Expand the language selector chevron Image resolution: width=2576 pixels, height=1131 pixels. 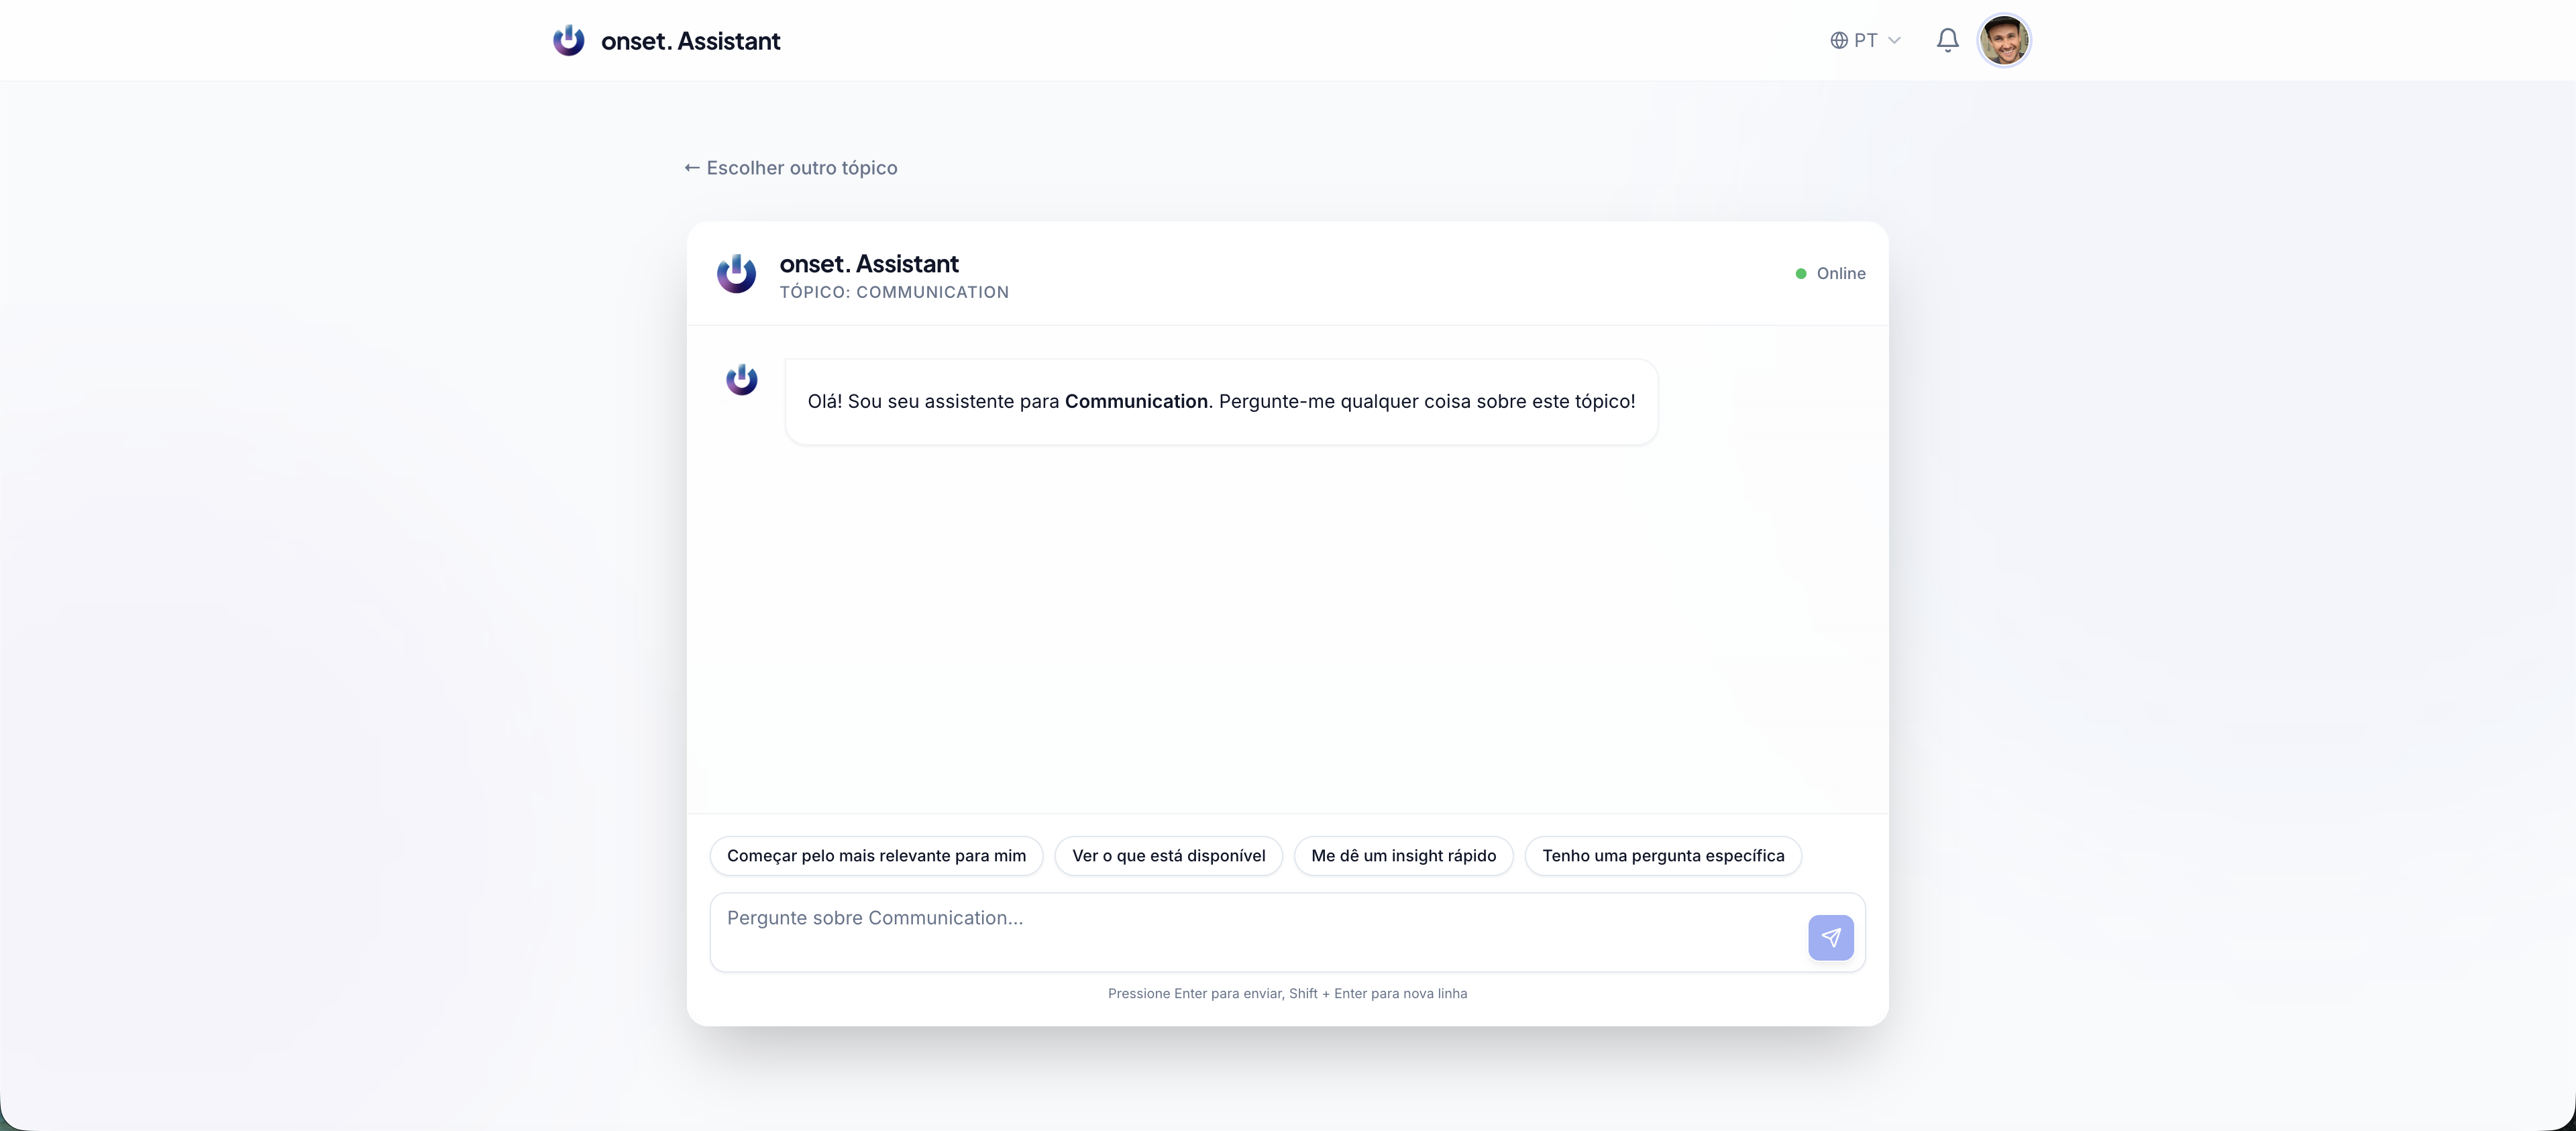coord(1895,40)
